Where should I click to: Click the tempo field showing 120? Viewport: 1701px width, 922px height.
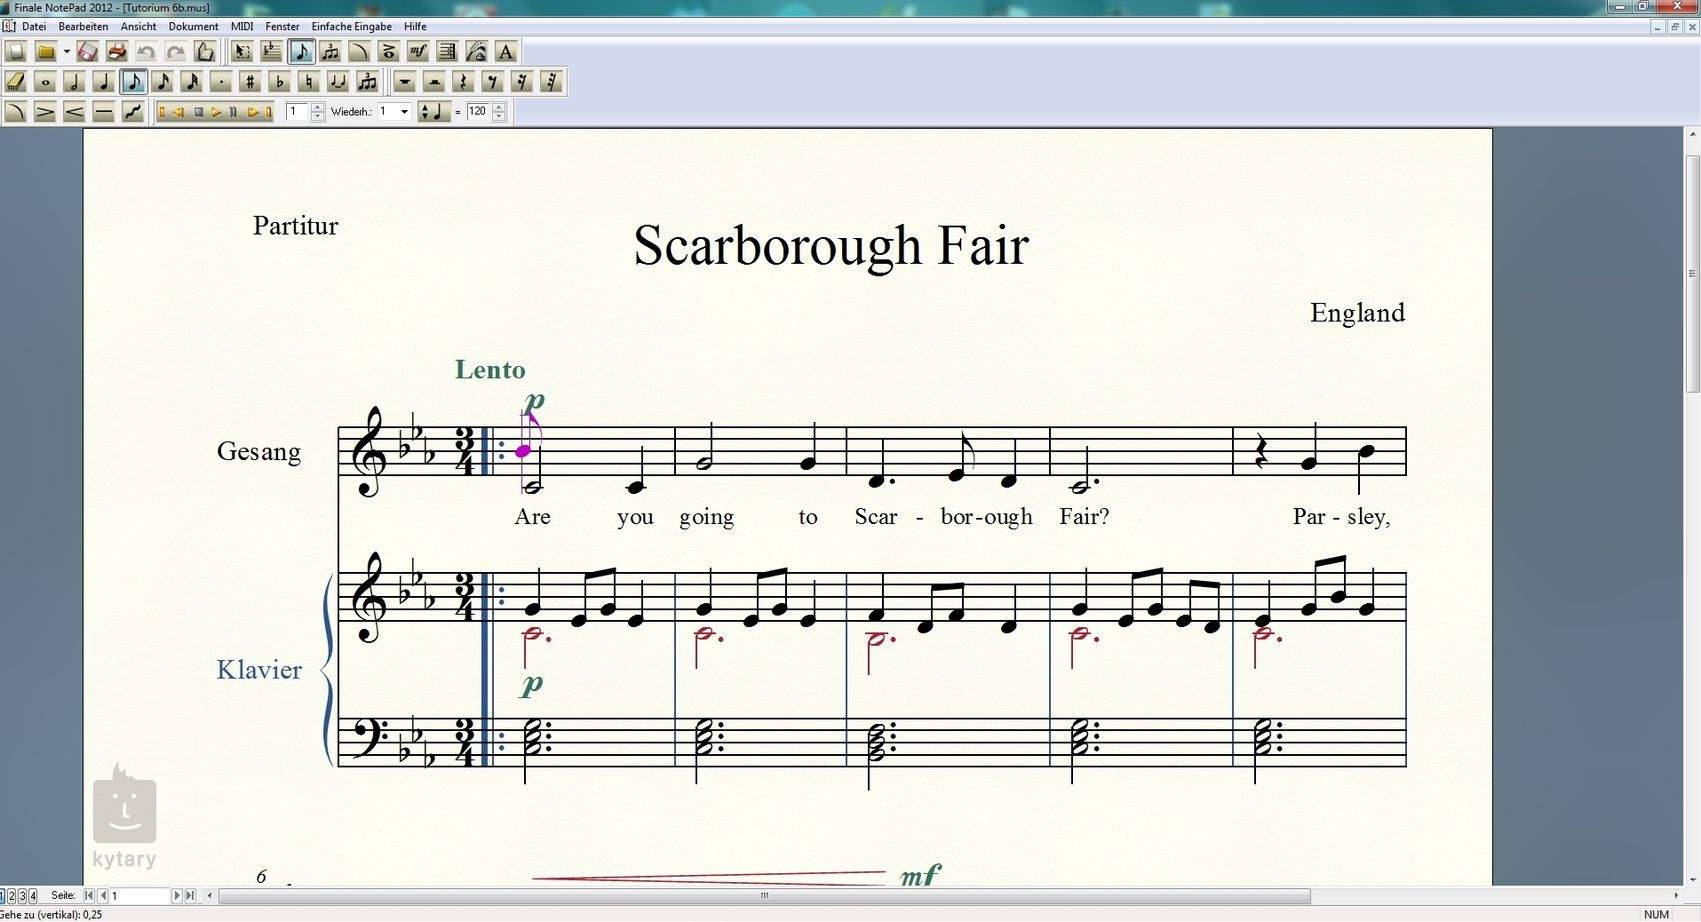coord(479,112)
